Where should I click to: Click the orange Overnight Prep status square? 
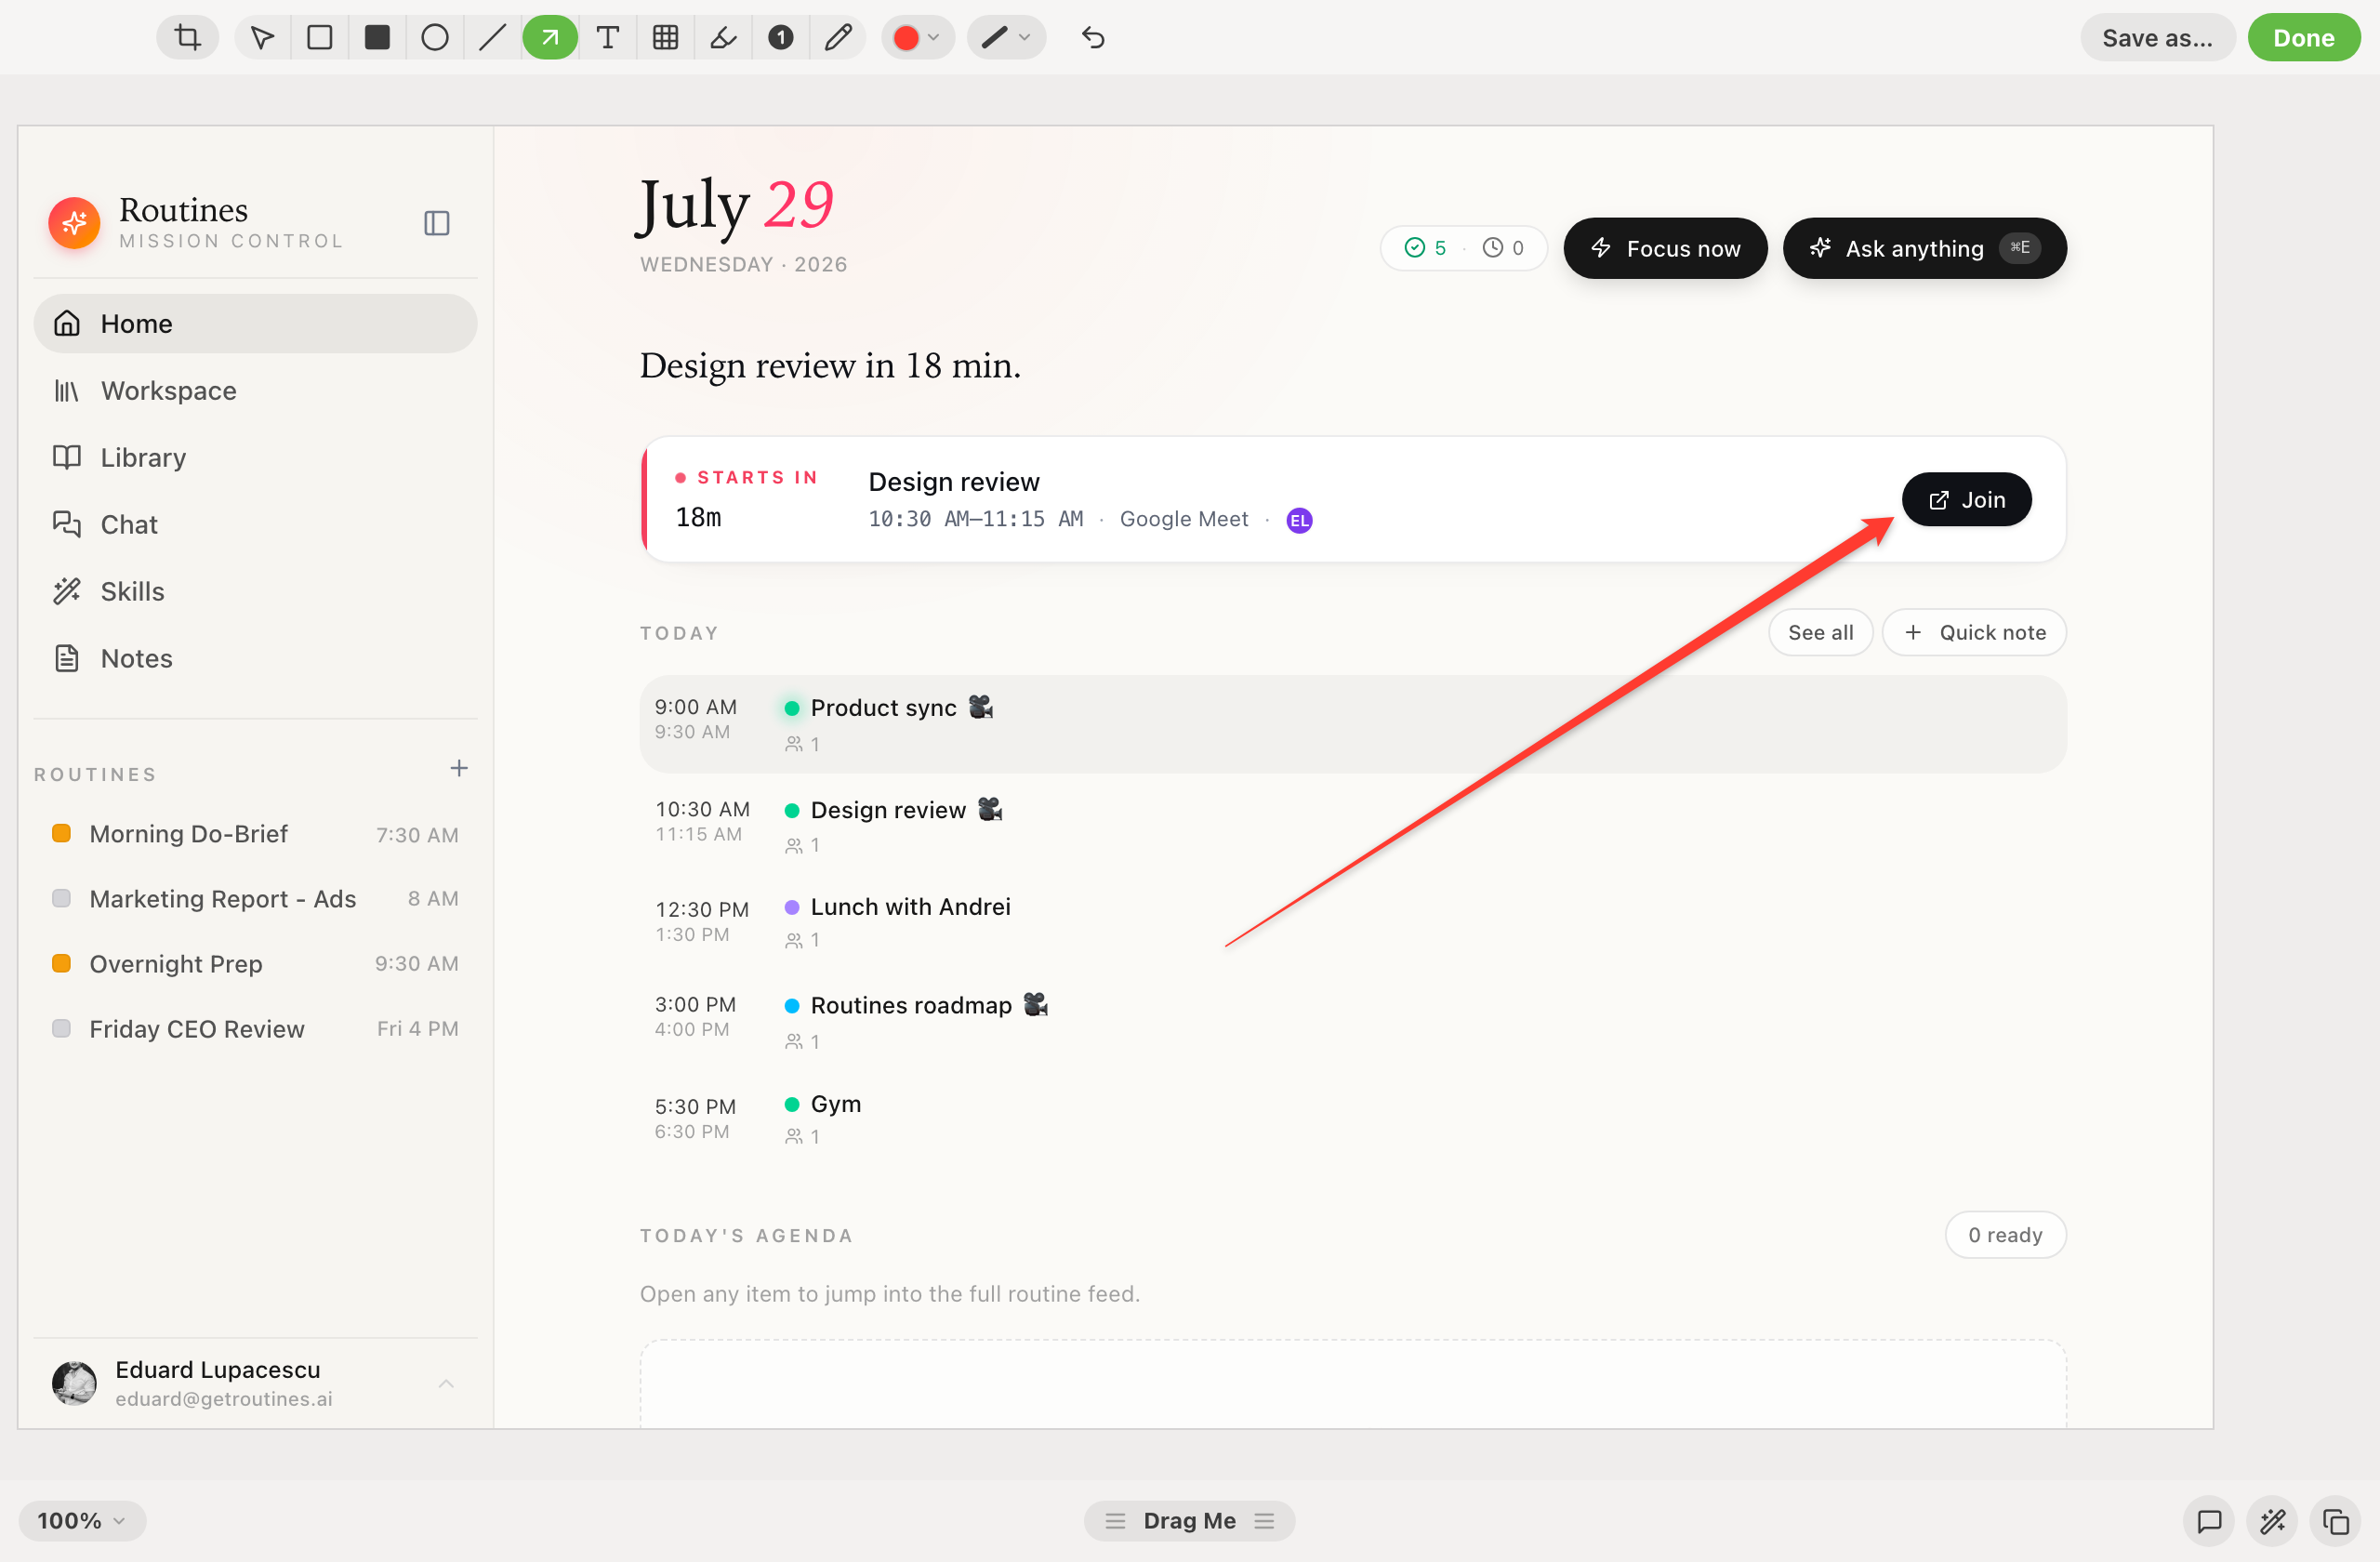point(61,963)
